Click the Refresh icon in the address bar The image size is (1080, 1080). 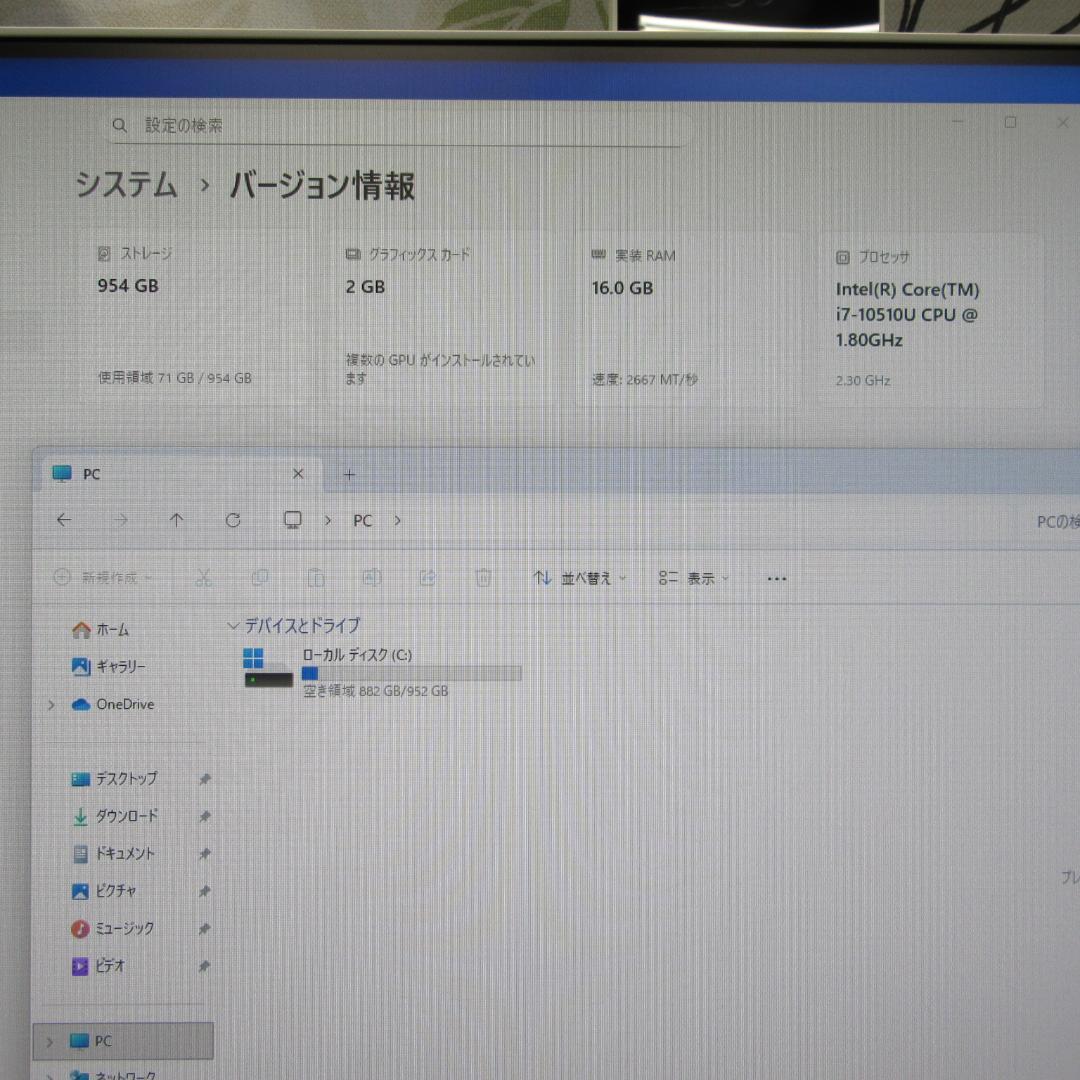click(x=233, y=520)
